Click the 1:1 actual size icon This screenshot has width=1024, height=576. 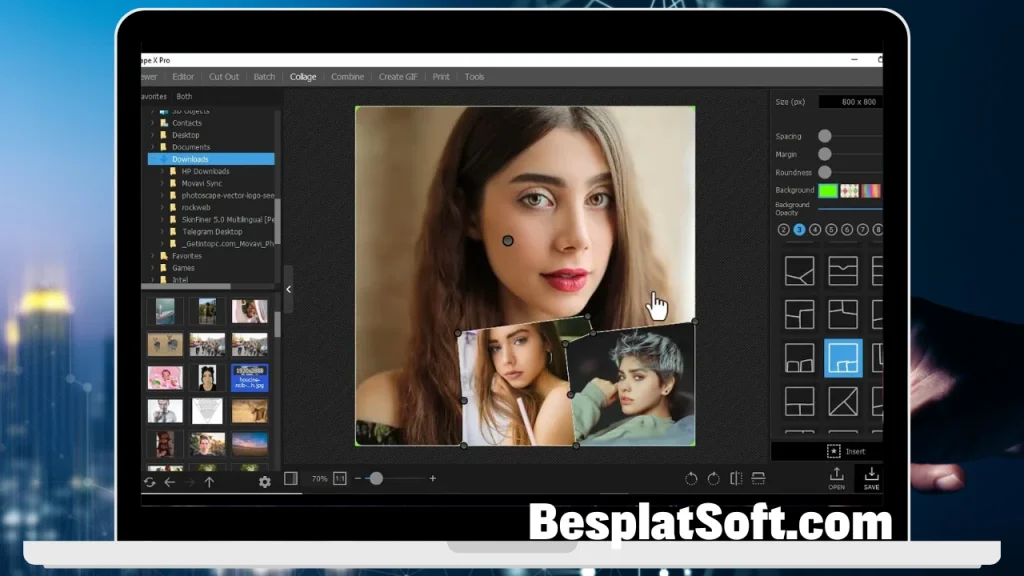340,479
